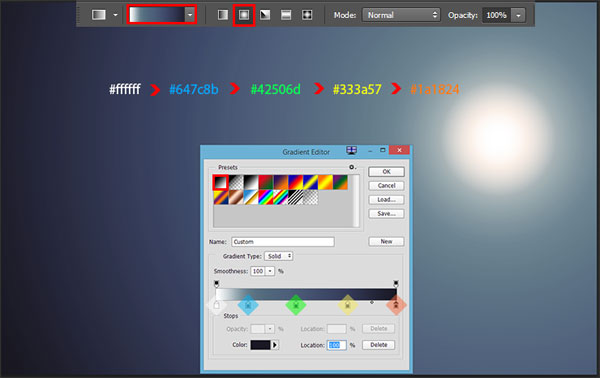Click the Gradient tool preset icon
The image size is (600, 378).
(x=99, y=15)
